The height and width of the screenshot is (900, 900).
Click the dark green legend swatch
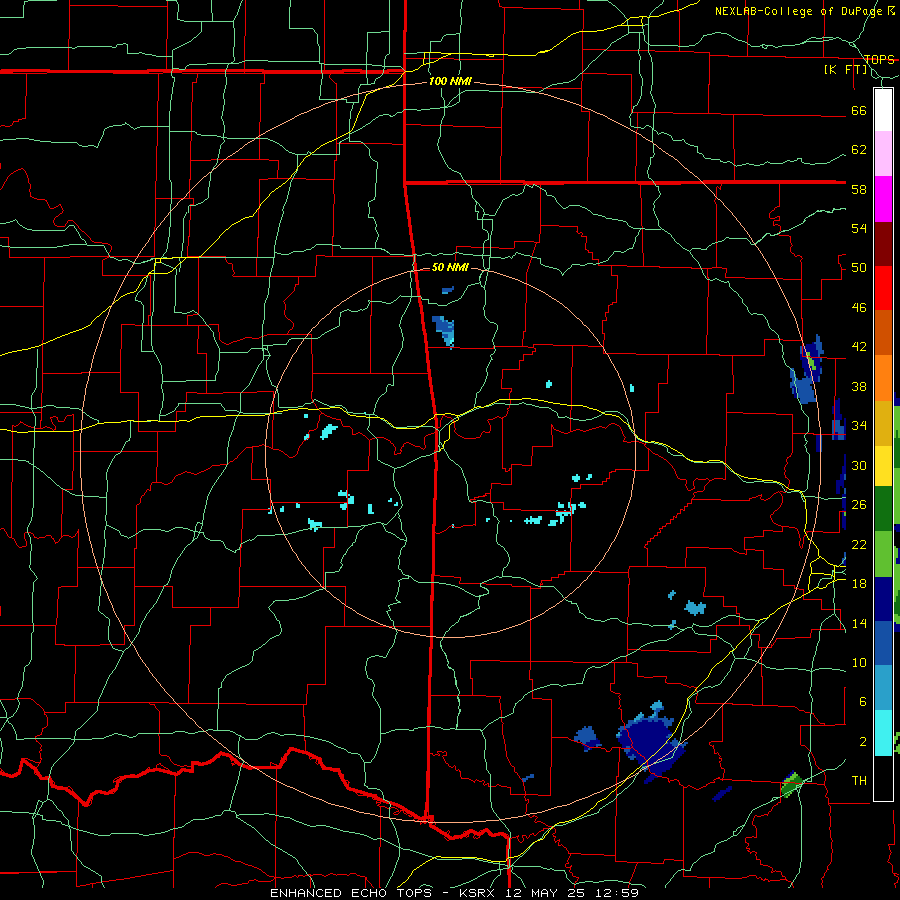point(883,509)
